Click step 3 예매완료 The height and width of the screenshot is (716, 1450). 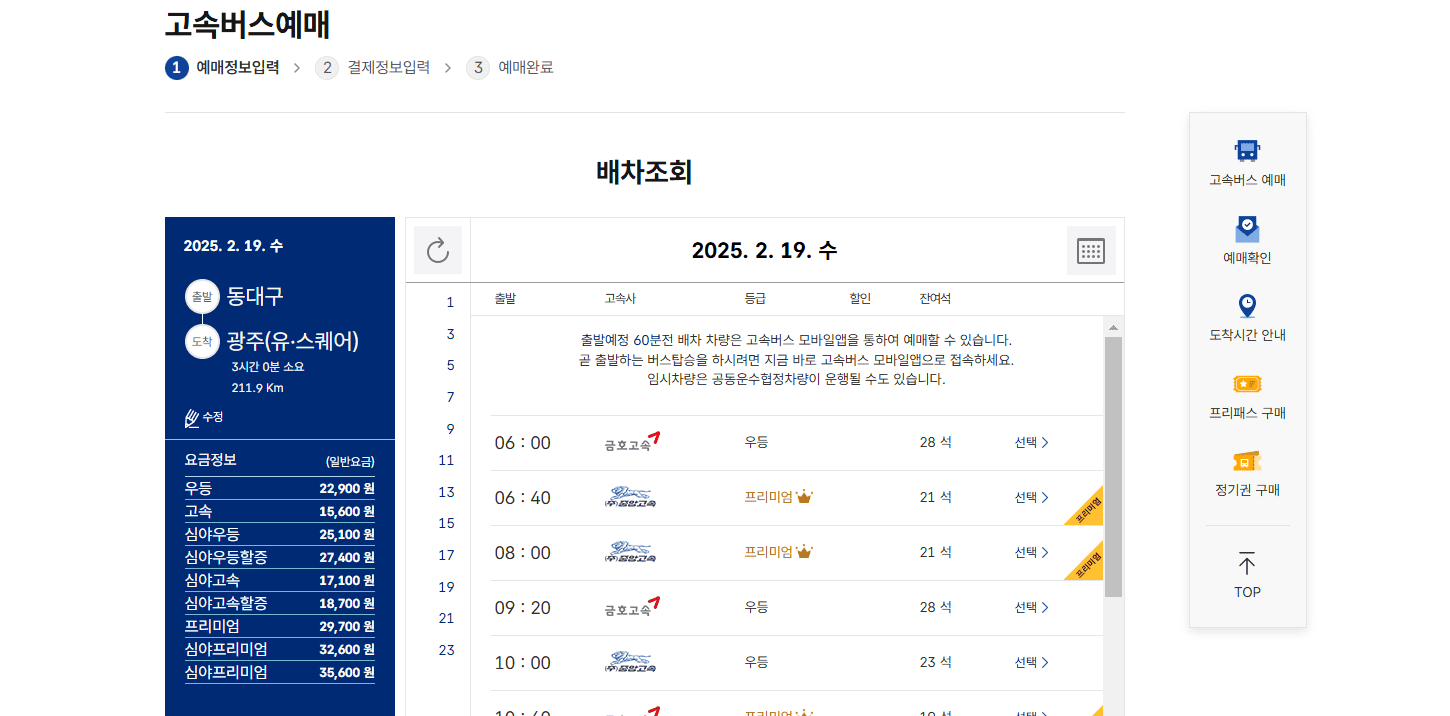click(x=510, y=68)
